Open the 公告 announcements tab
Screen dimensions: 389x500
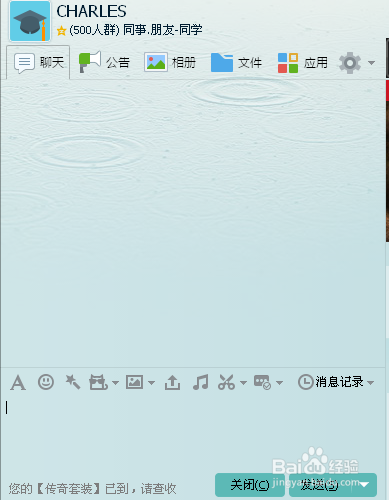click(104, 62)
